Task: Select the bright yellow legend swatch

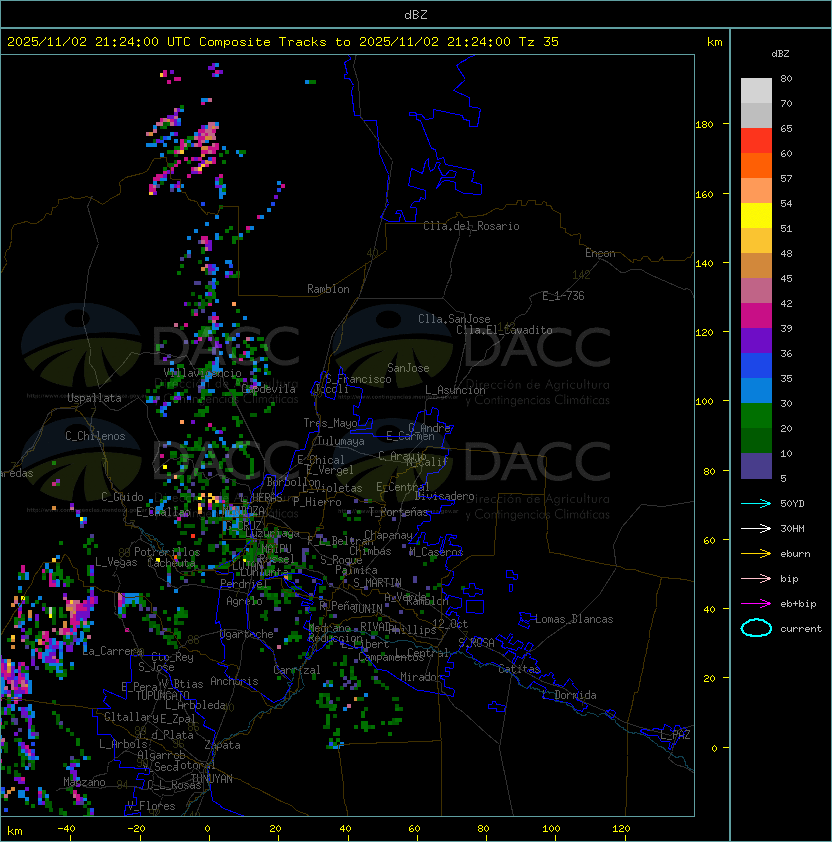Action: (x=756, y=216)
